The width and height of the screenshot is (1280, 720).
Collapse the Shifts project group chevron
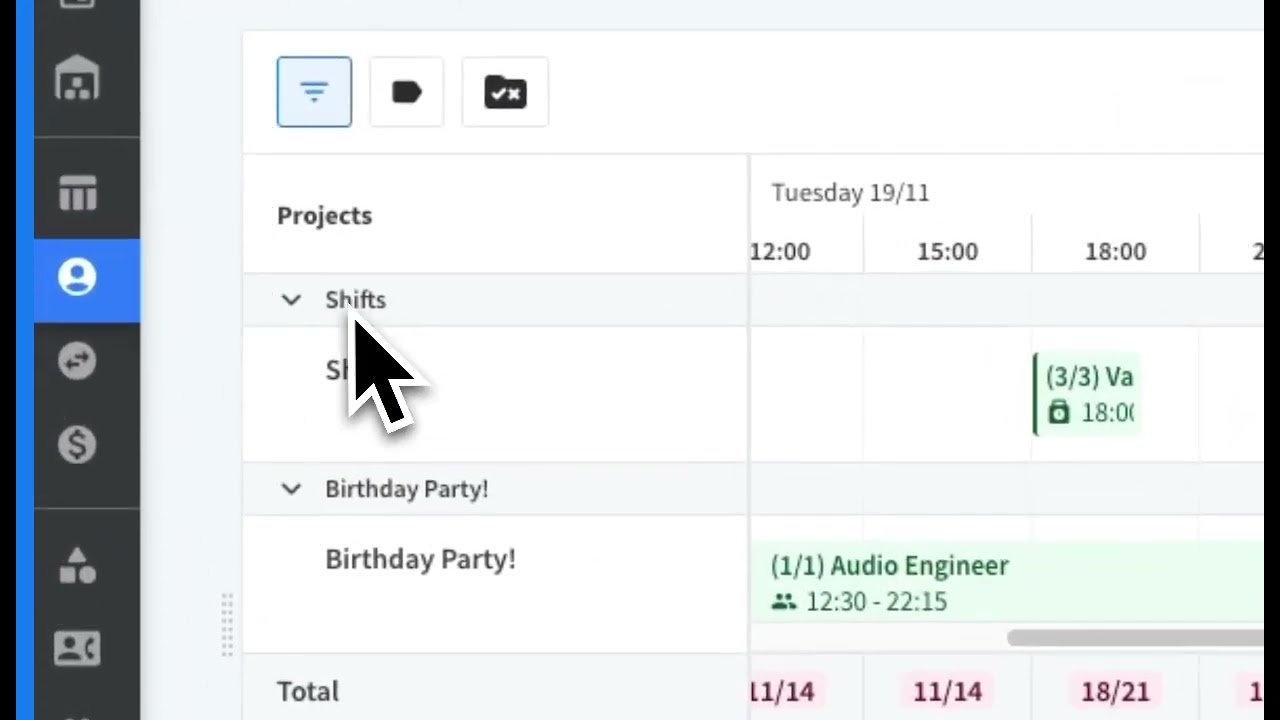[x=291, y=300]
